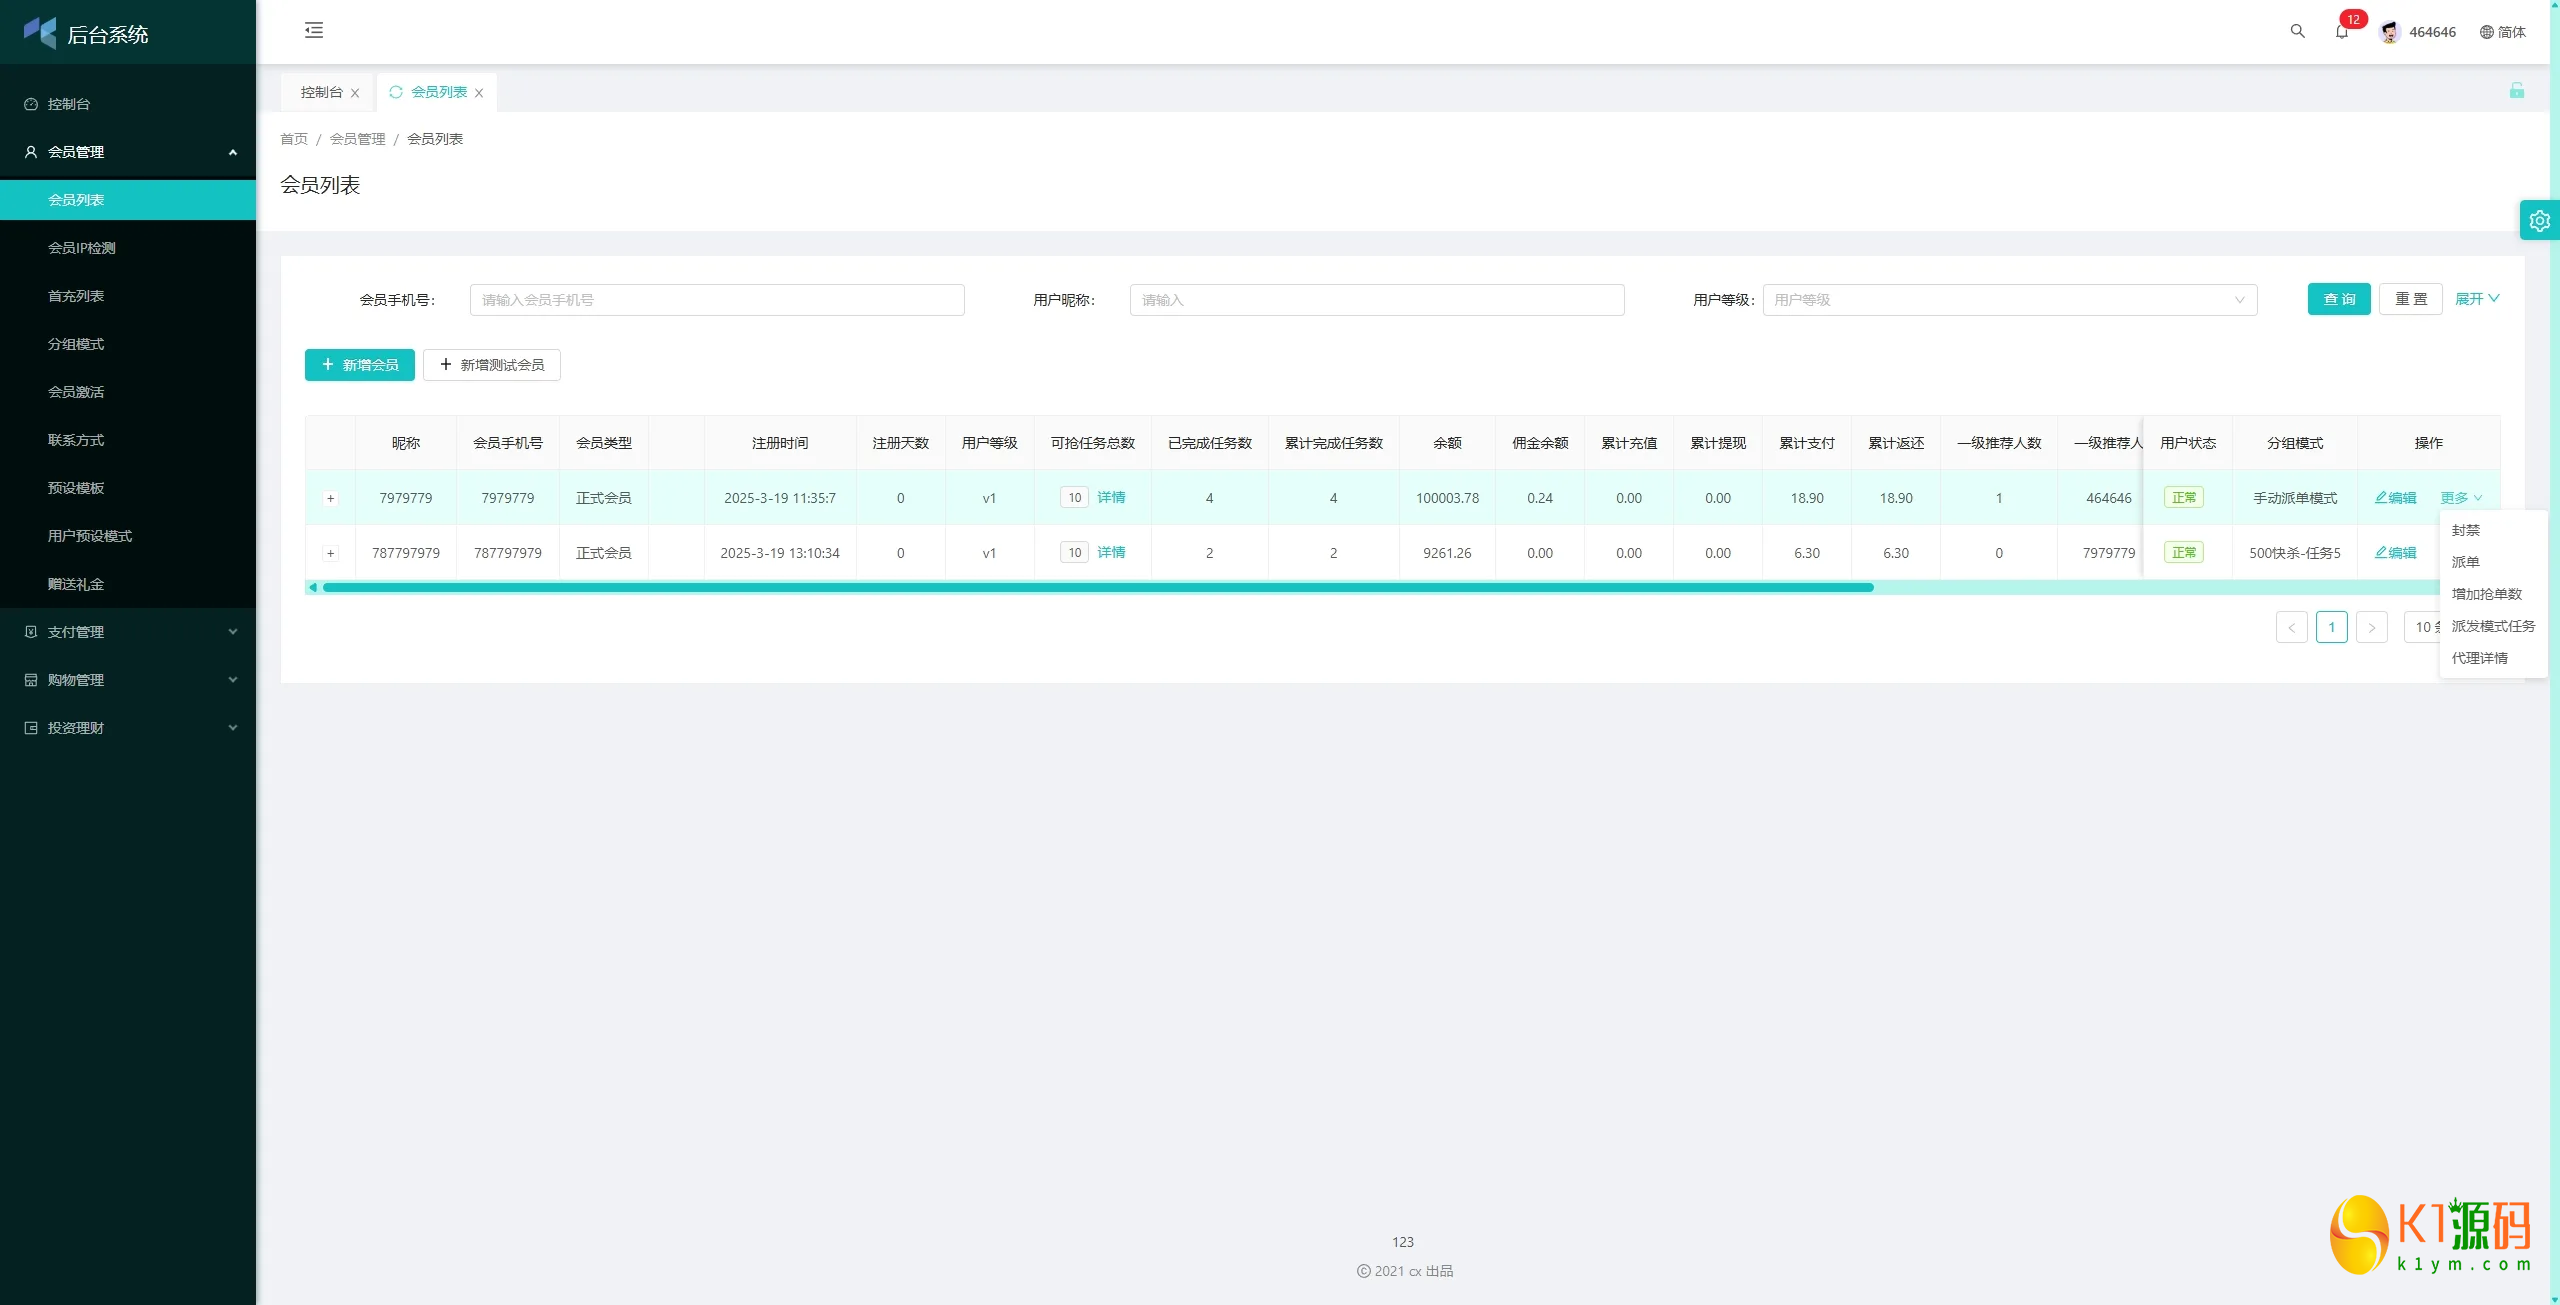Screen dimensions: 2560x1305
Task: Open the 用户等级 dropdown
Action: (2009, 300)
